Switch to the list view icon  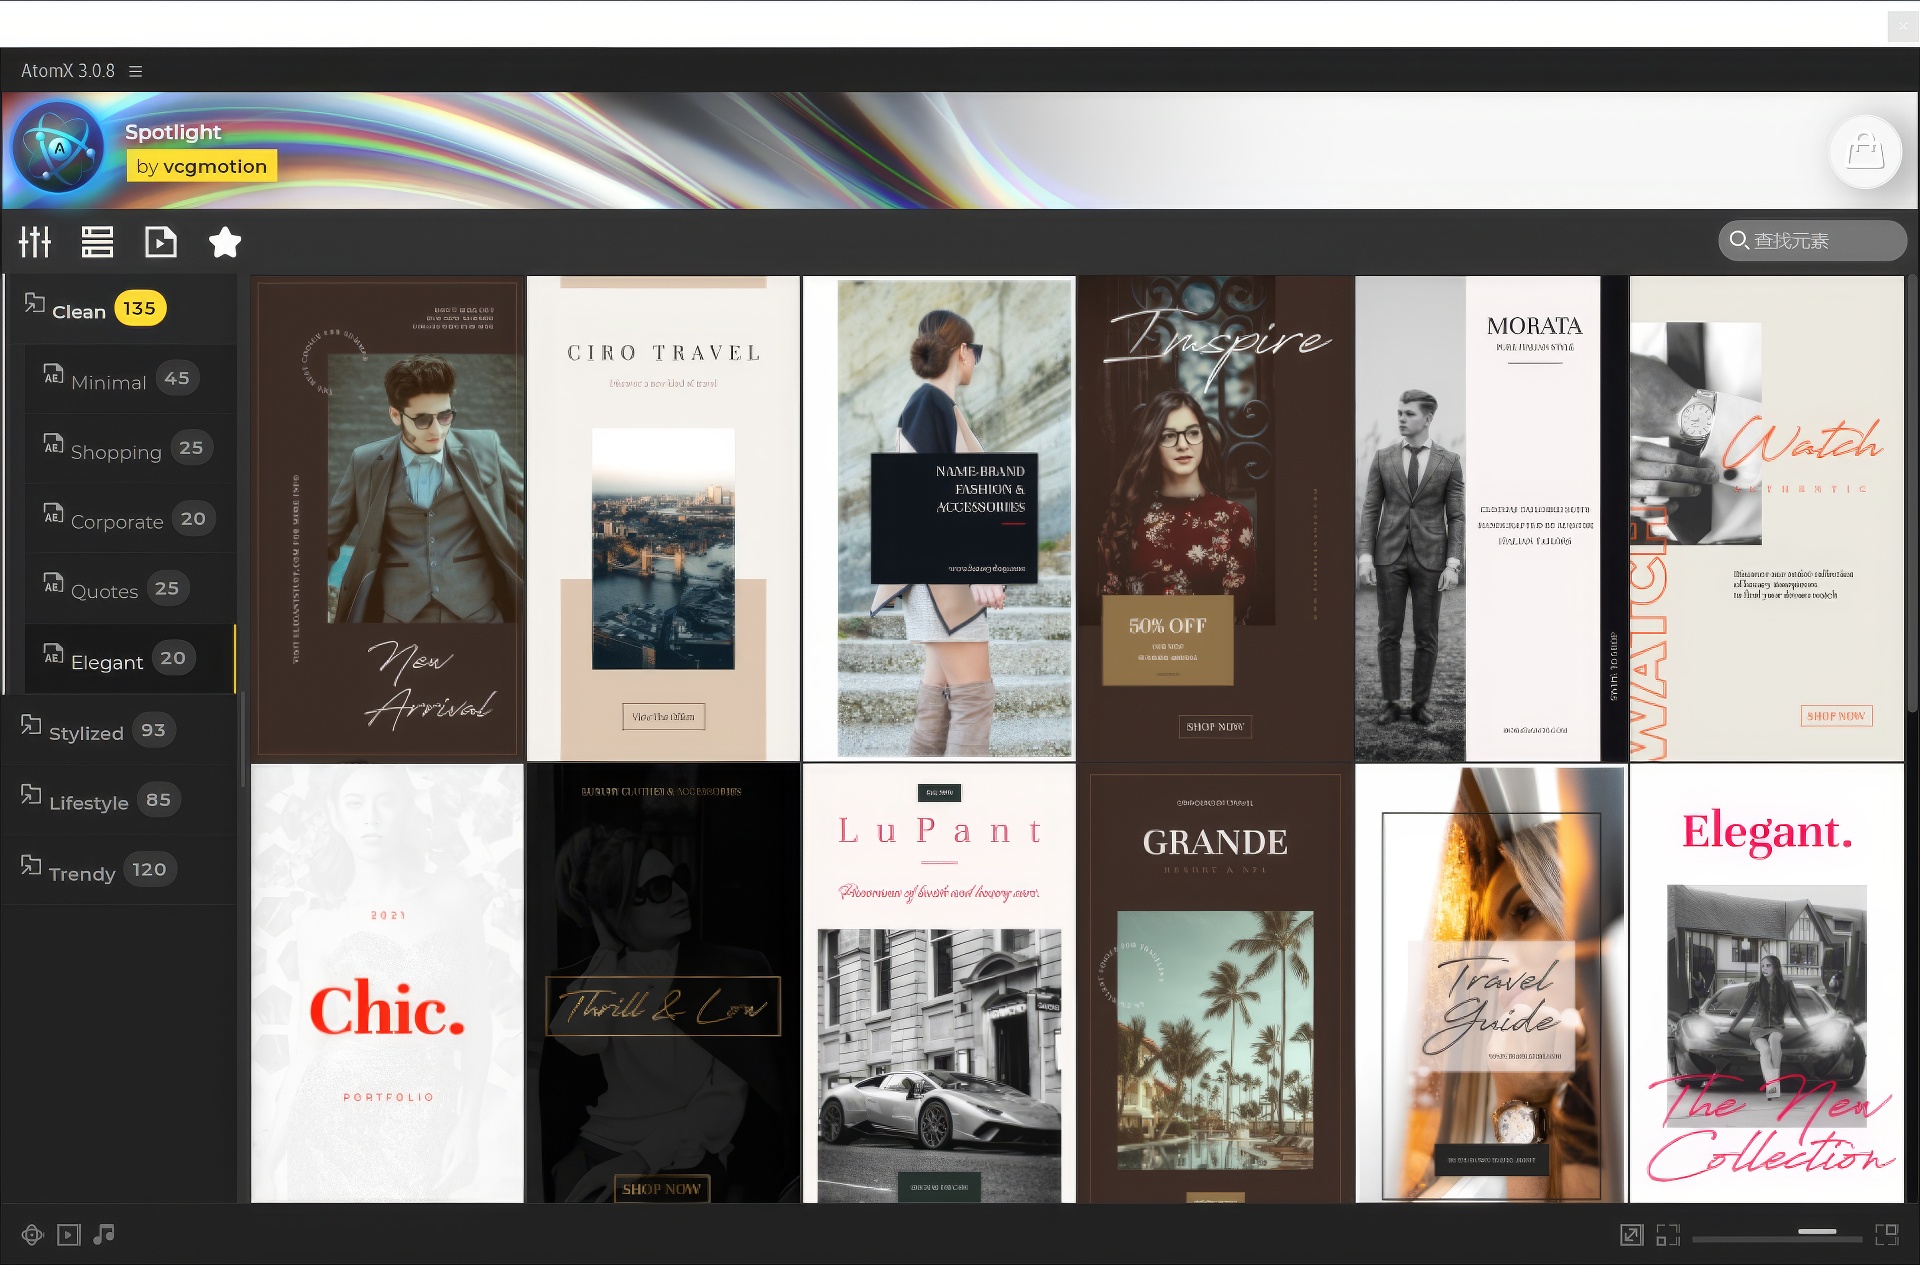pos(97,242)
